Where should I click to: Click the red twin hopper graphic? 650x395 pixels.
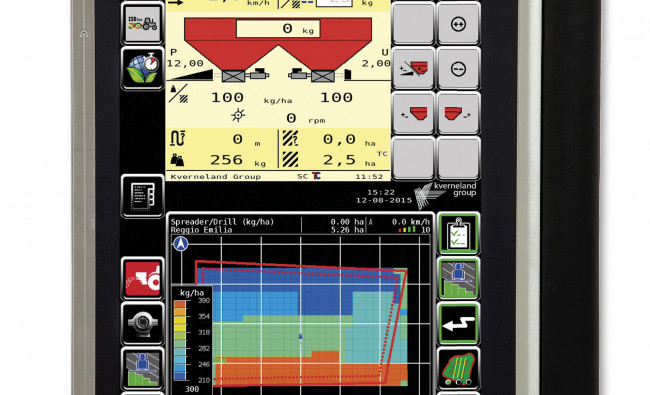[x=278, y=44]
